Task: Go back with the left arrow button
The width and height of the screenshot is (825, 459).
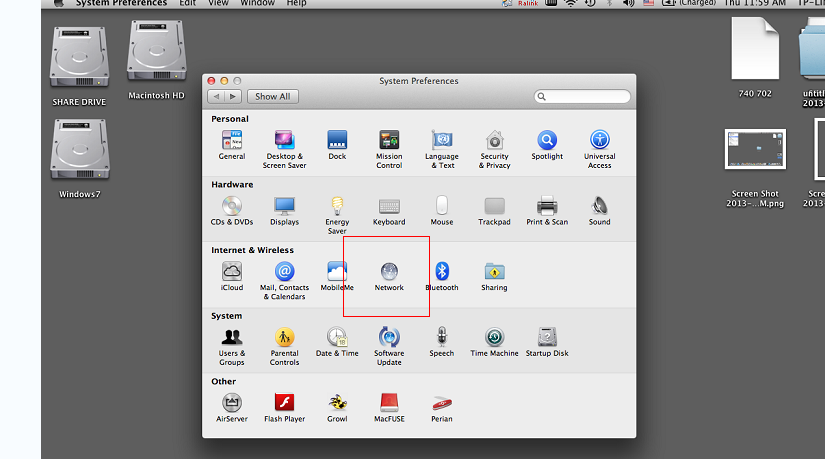Action: click(x=216, y=96)
